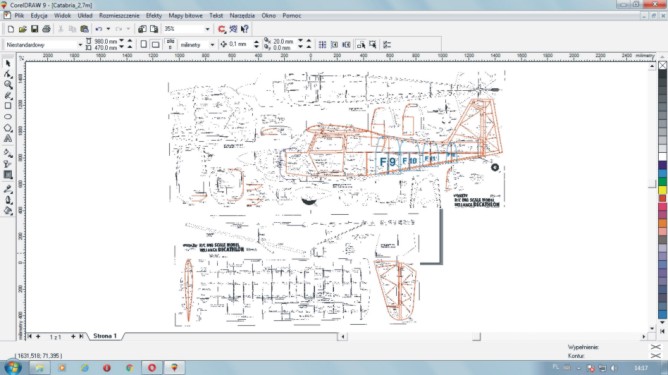Click the Windows Start button
The height and width of the screenshot is (375, 668).
click(13, 367)
